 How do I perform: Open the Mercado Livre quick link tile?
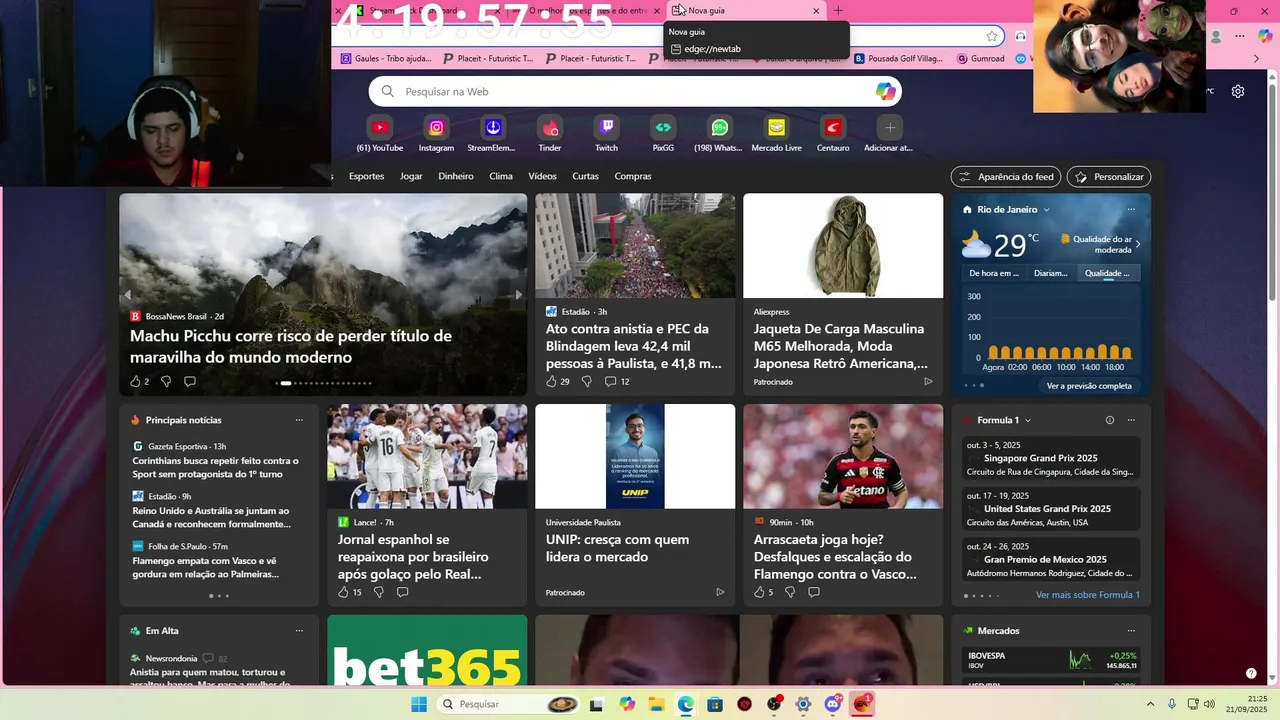click(776, 134)
